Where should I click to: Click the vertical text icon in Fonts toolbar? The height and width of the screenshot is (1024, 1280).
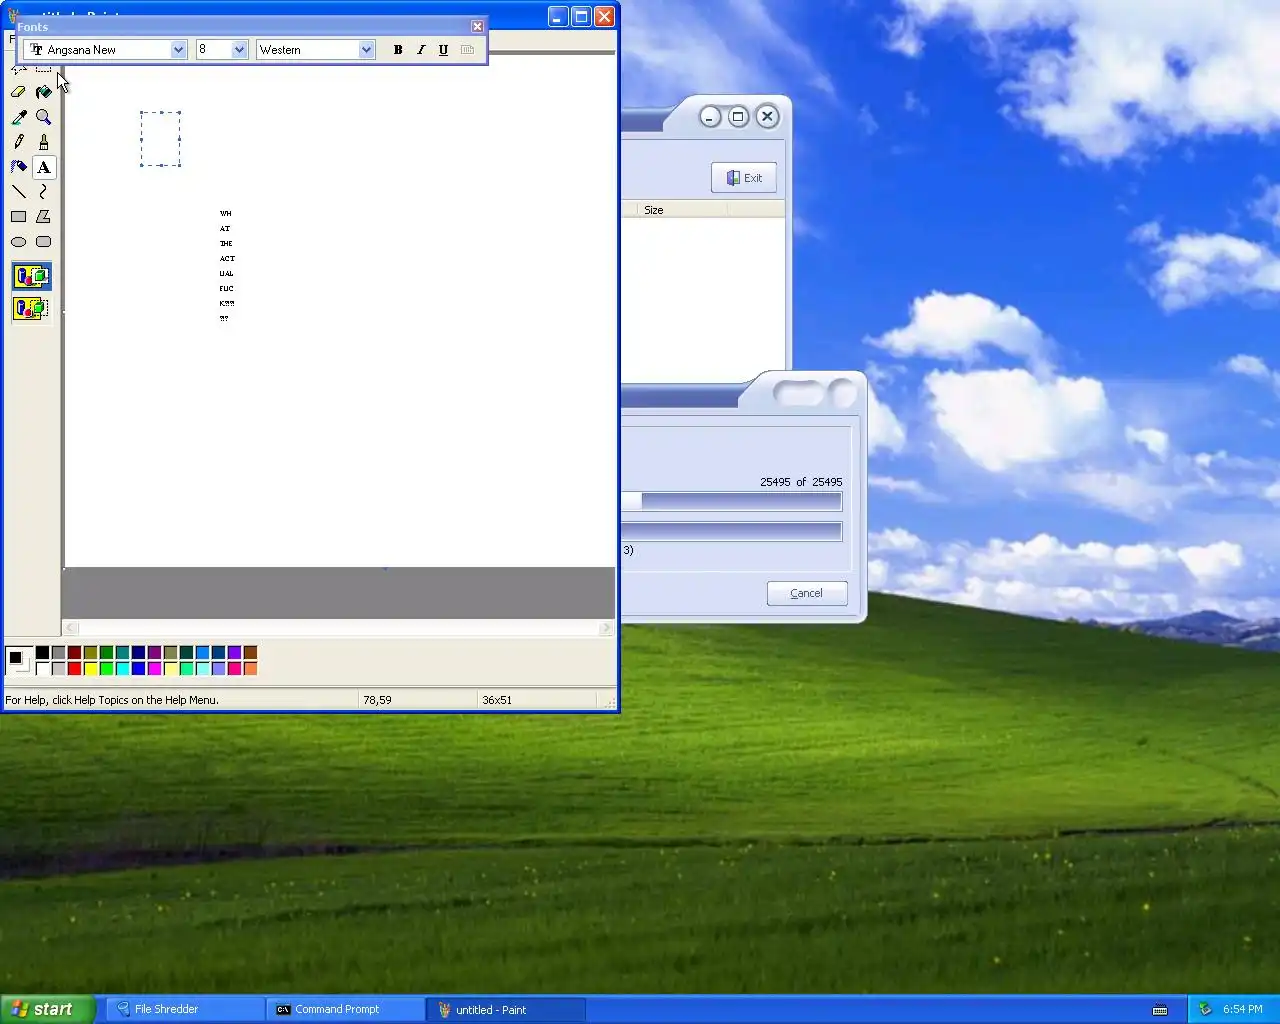click(x=467, y=50)
